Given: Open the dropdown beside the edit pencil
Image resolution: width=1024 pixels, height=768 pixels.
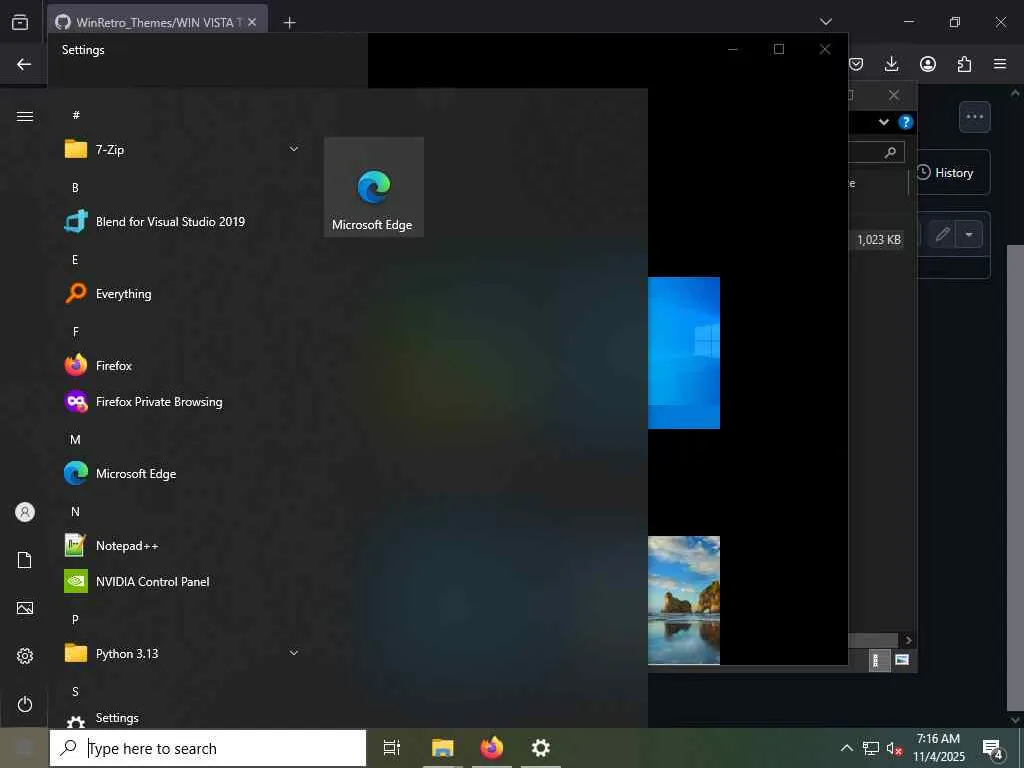Looking at the screenshot, I should pos(969,234).
